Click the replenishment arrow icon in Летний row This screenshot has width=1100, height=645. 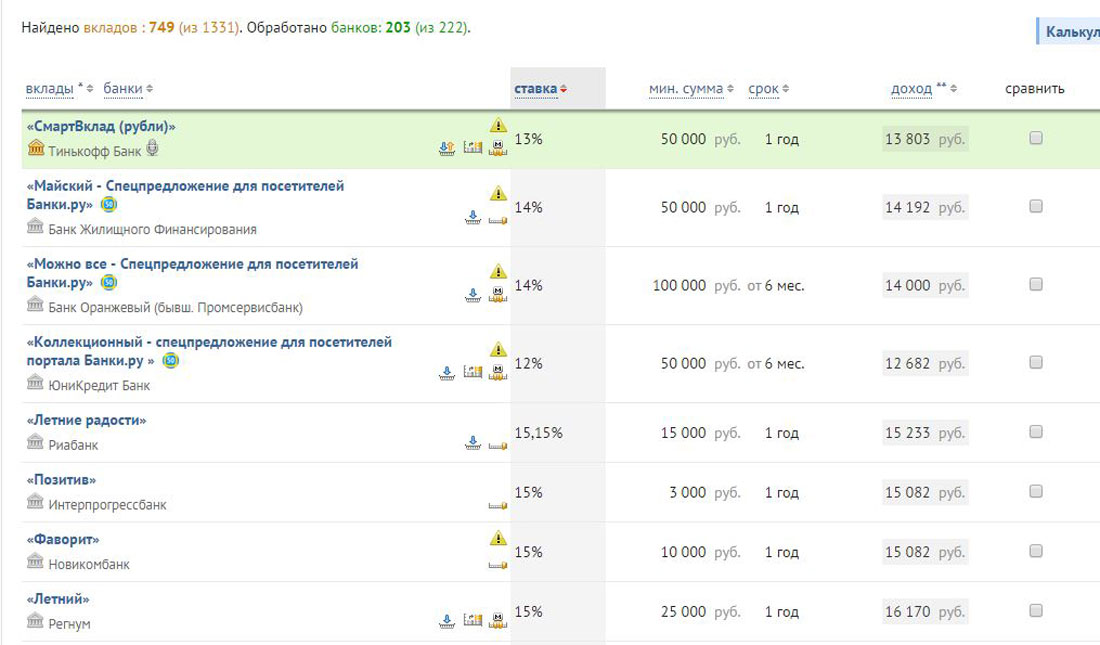pos(447,620)
